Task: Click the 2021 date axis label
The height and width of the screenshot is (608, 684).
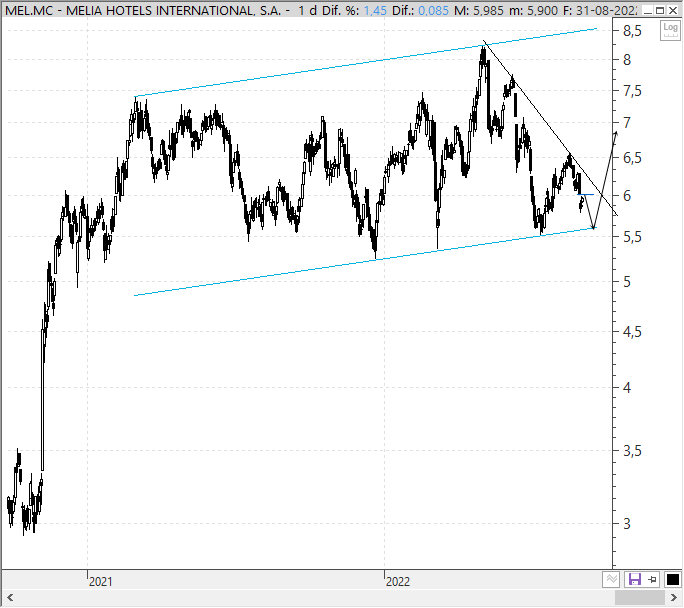Action: pos(100,581)
